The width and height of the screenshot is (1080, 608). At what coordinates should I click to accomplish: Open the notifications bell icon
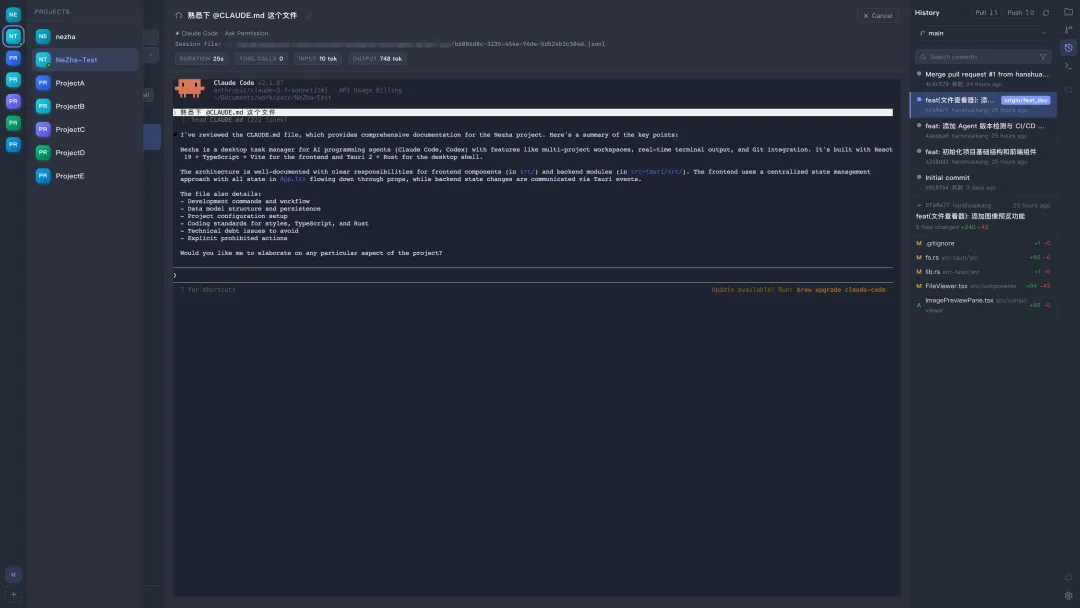(x=1068, y=577)
